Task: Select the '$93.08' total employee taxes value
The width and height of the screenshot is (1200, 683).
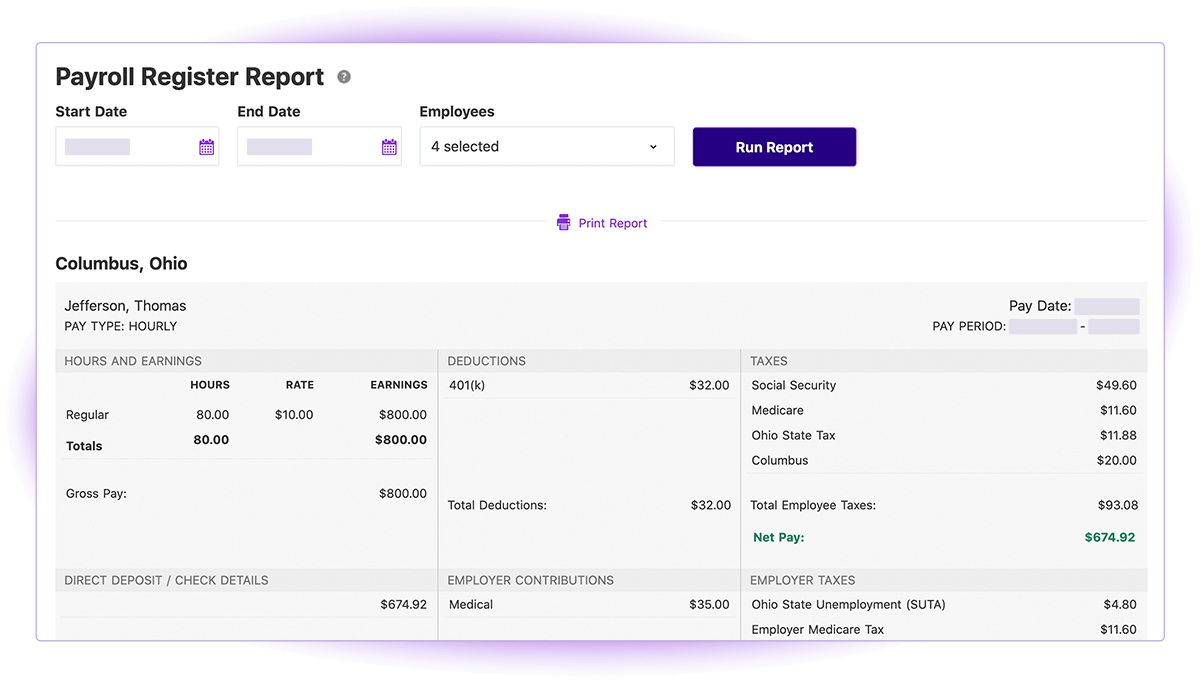Action: pos(1118,505)
